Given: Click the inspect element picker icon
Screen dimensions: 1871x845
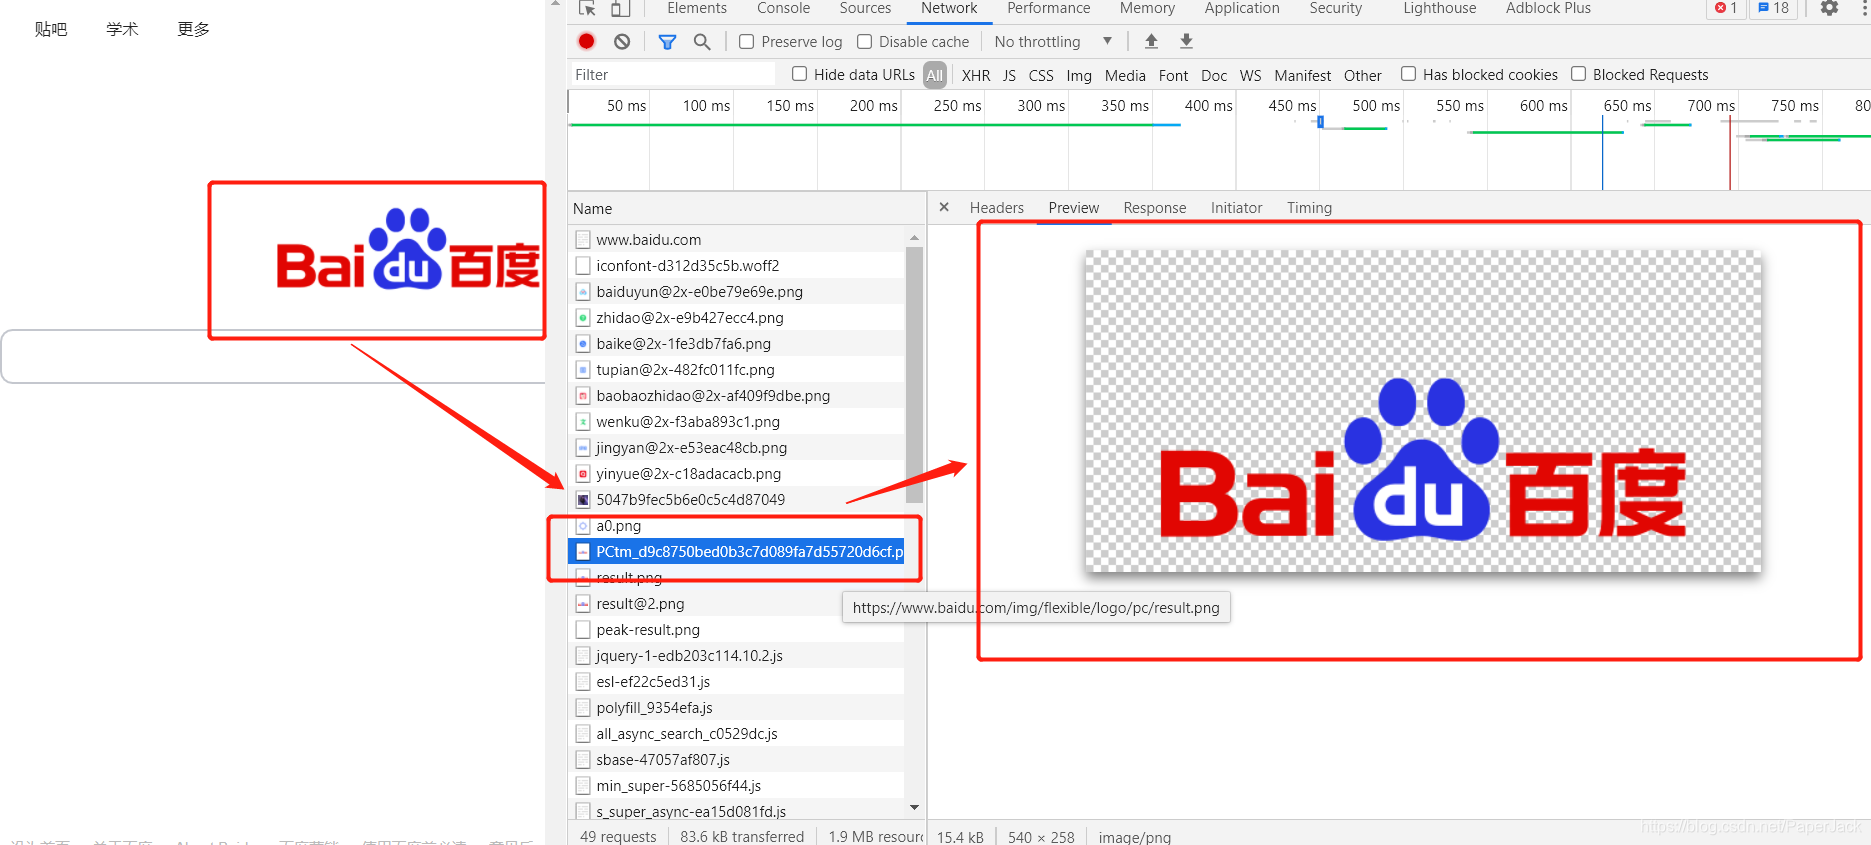Looking at the screenshot, I should tap(587, 8).
